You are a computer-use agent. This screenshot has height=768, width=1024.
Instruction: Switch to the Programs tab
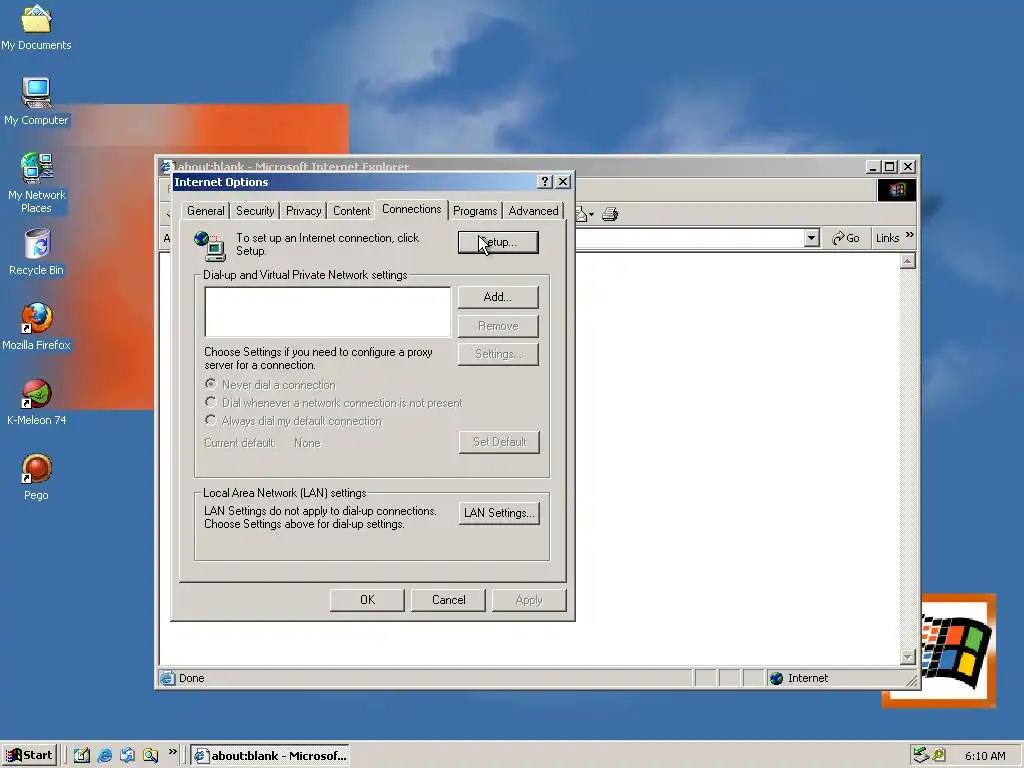[475, 210]
